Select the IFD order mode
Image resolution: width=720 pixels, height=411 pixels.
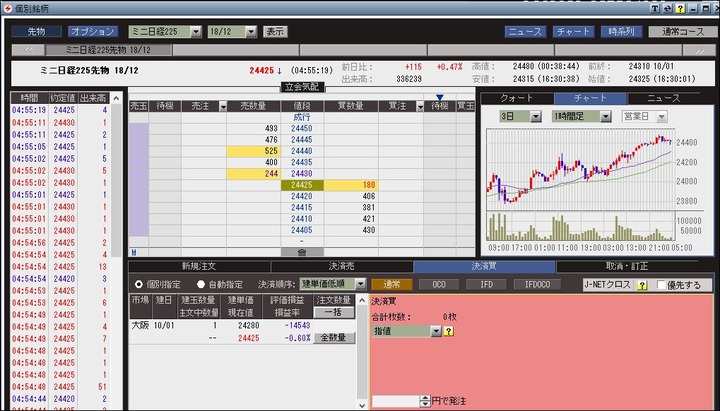(486, 285)
